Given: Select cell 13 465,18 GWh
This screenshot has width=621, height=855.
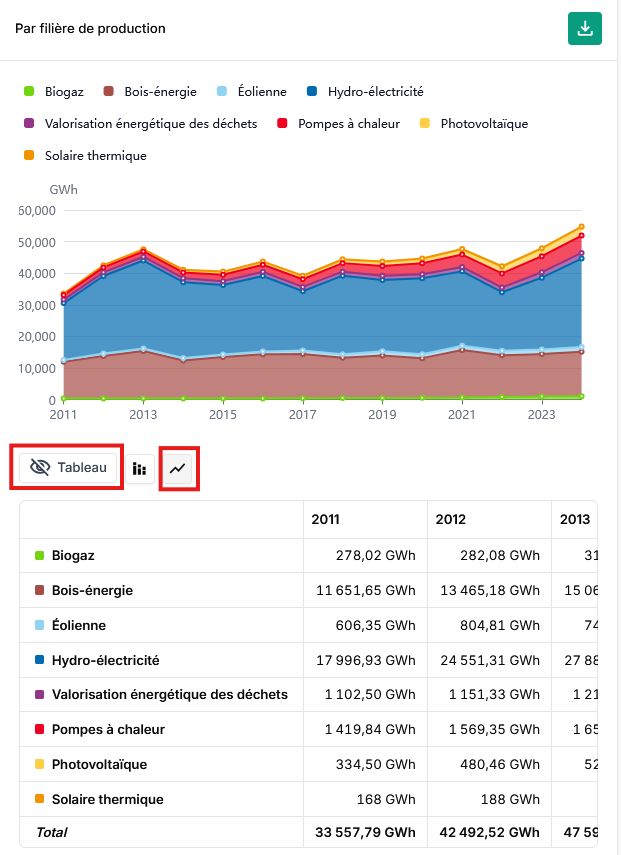Looking at the screenshot, I should coord(490,591).
